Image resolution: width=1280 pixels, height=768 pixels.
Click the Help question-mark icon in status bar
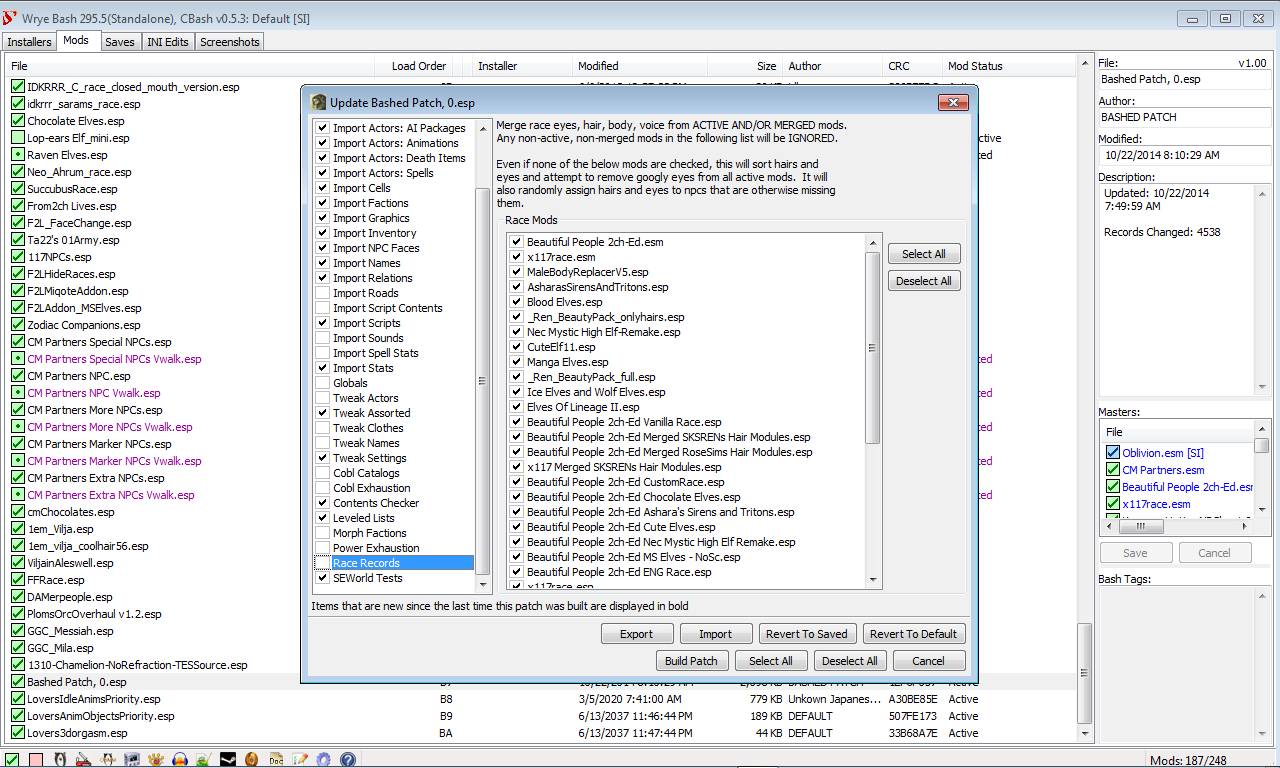pyautogui.click(x=346, y=758)
